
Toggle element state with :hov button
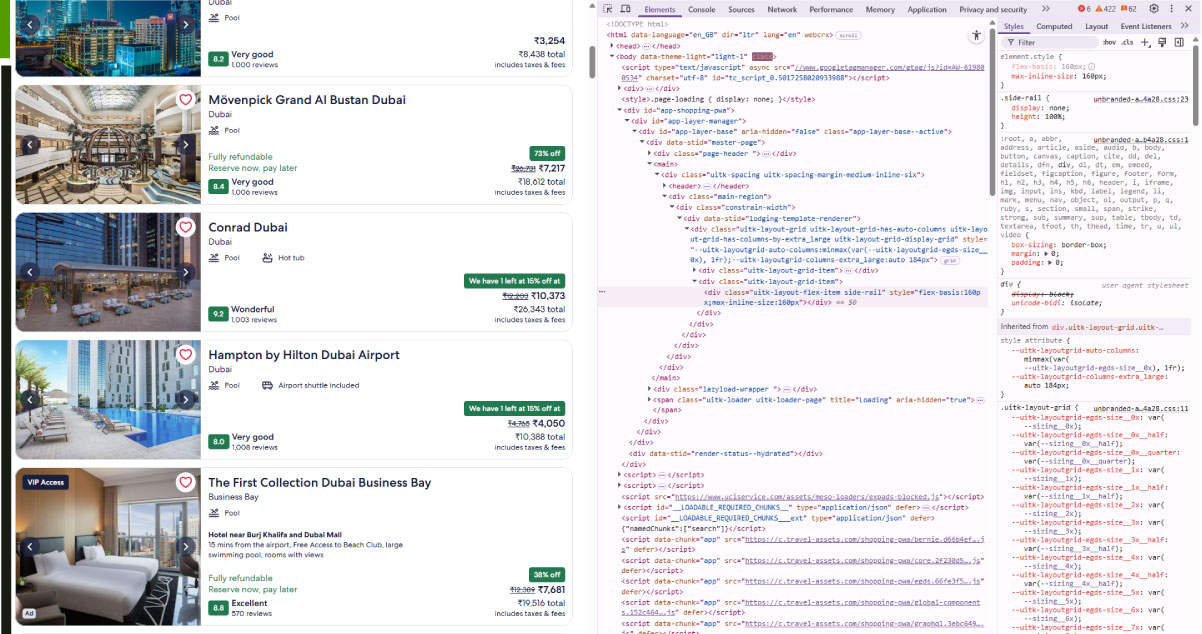tap(1109, 42)
